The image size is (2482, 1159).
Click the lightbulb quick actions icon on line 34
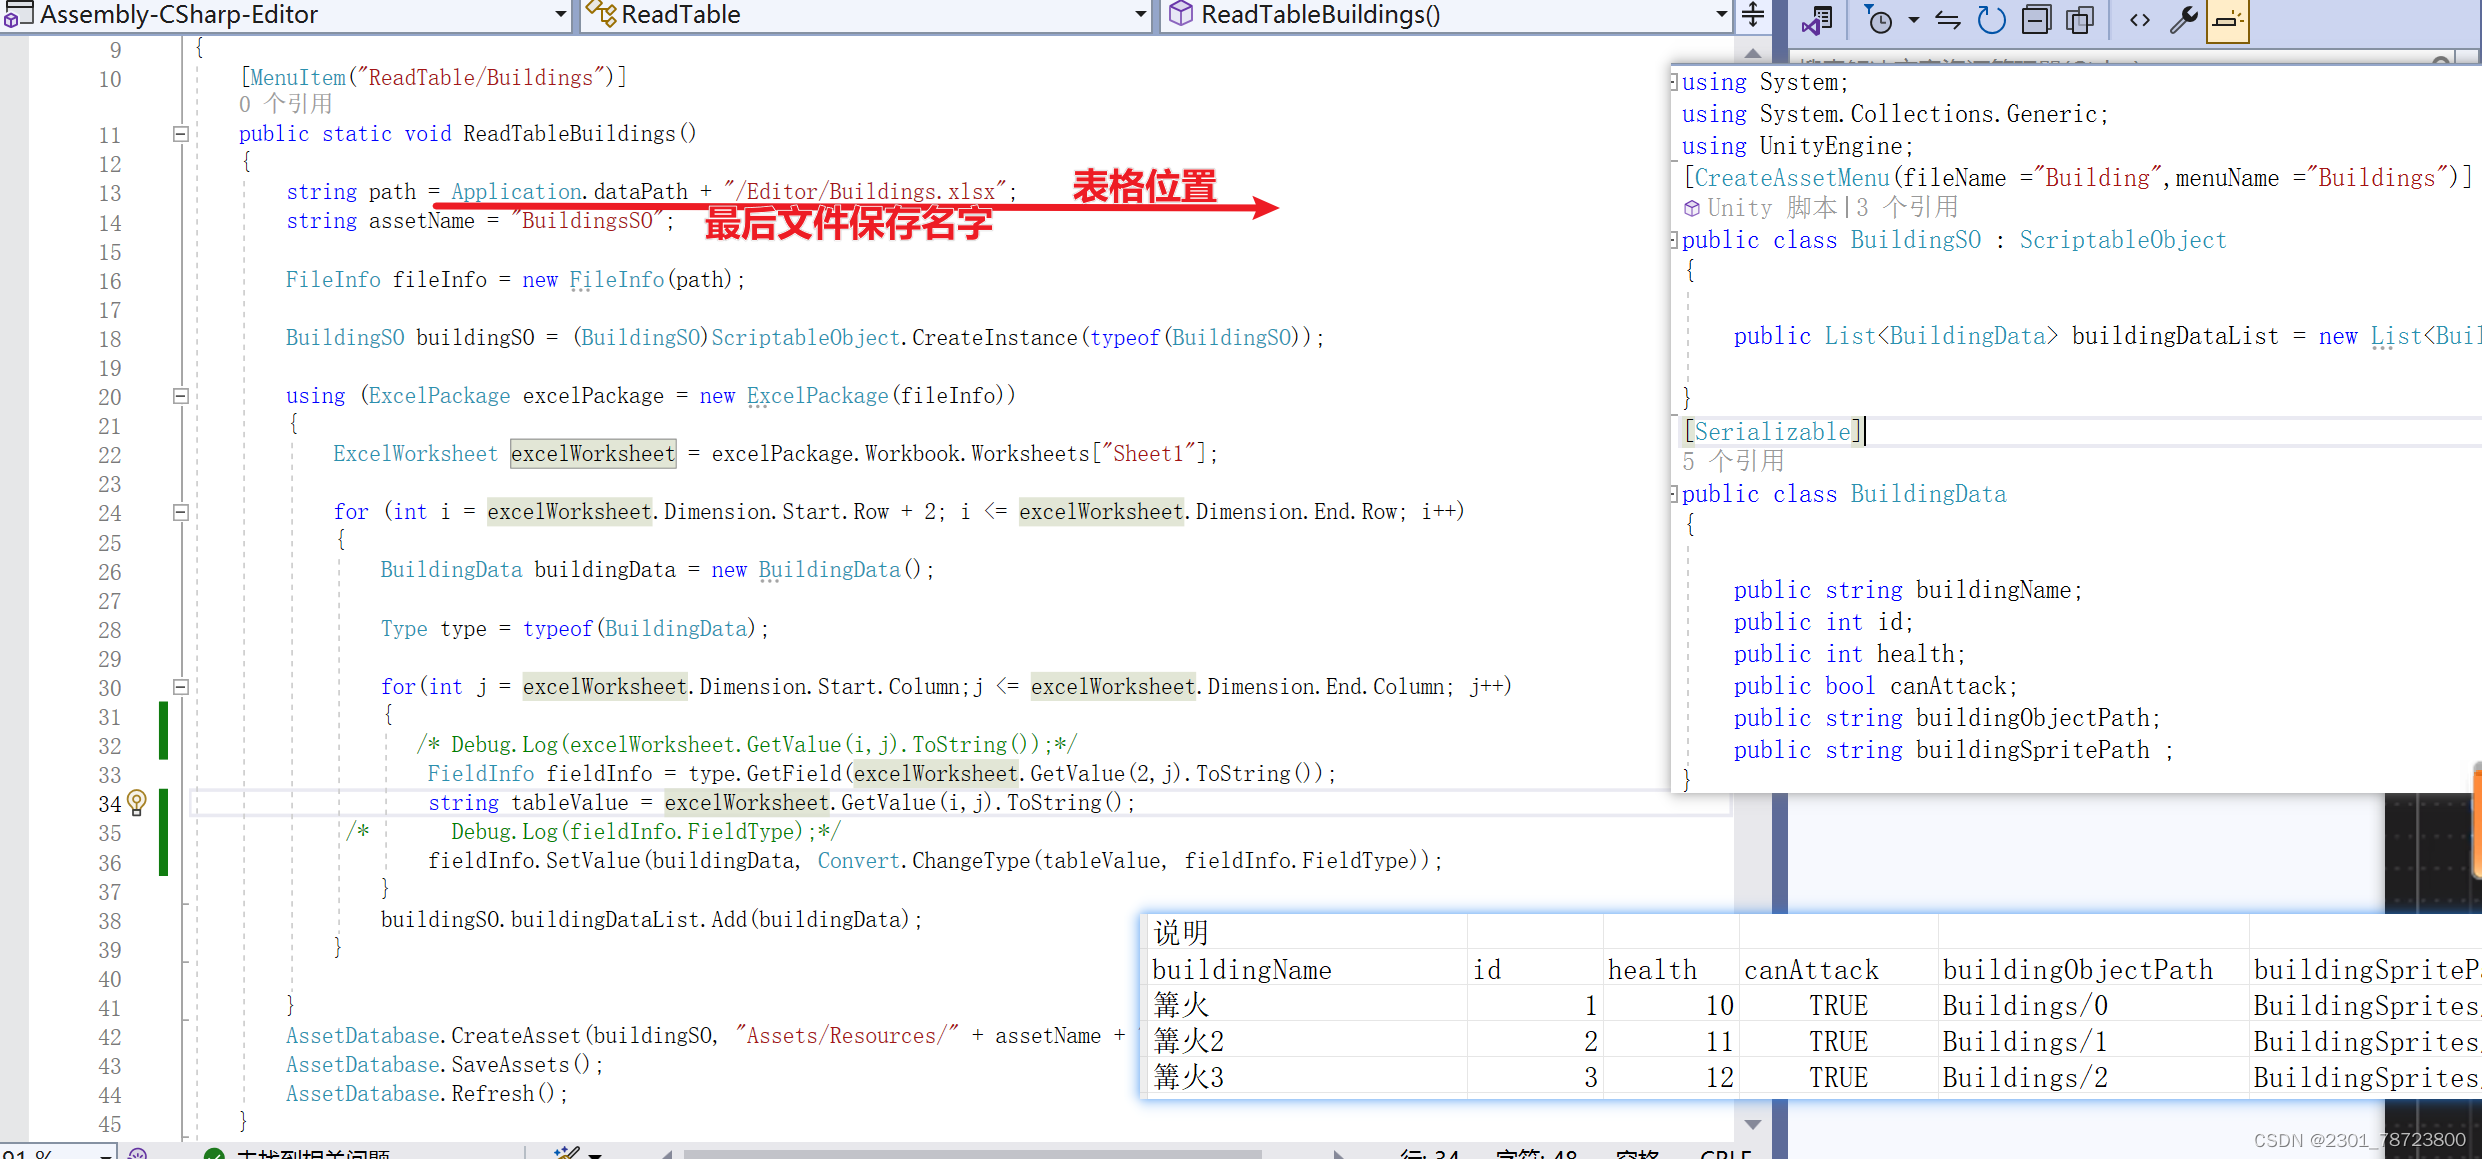point(137,802)
